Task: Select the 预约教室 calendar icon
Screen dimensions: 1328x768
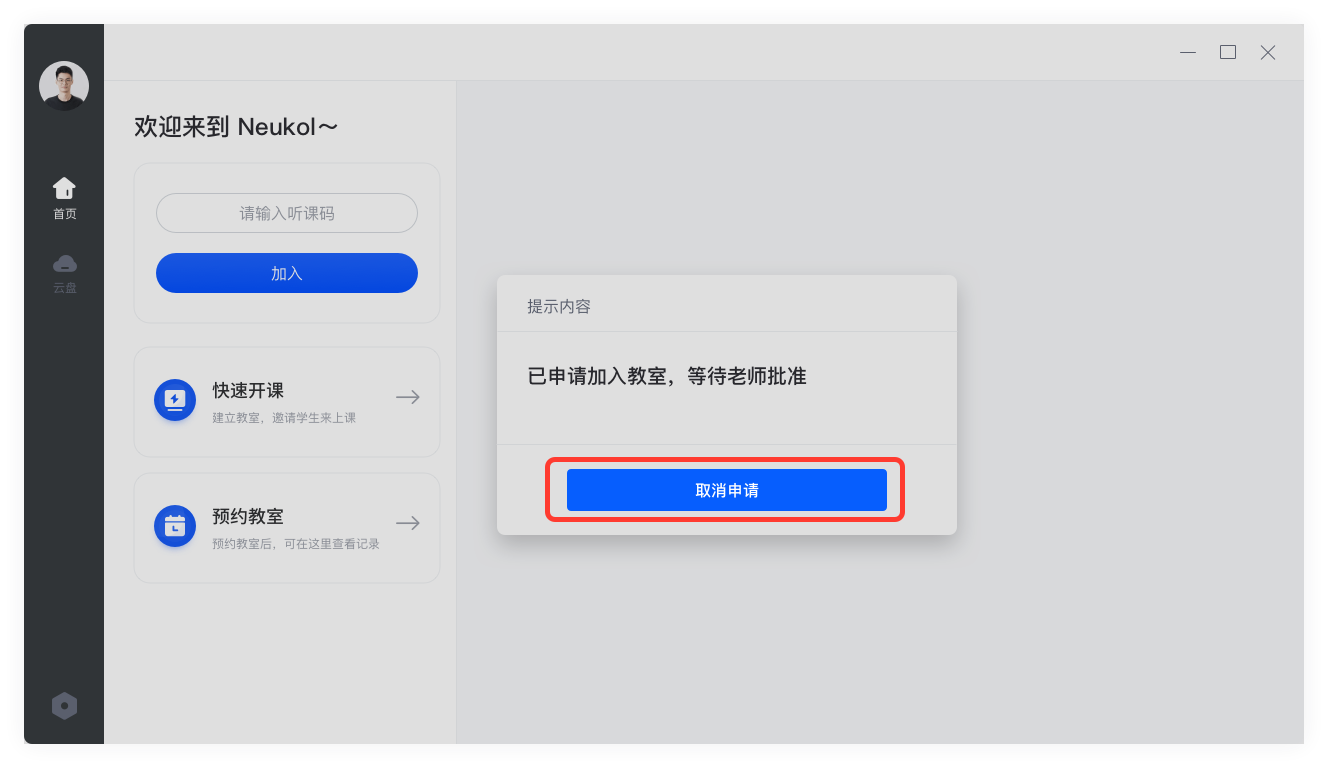Action: (175, 526)
